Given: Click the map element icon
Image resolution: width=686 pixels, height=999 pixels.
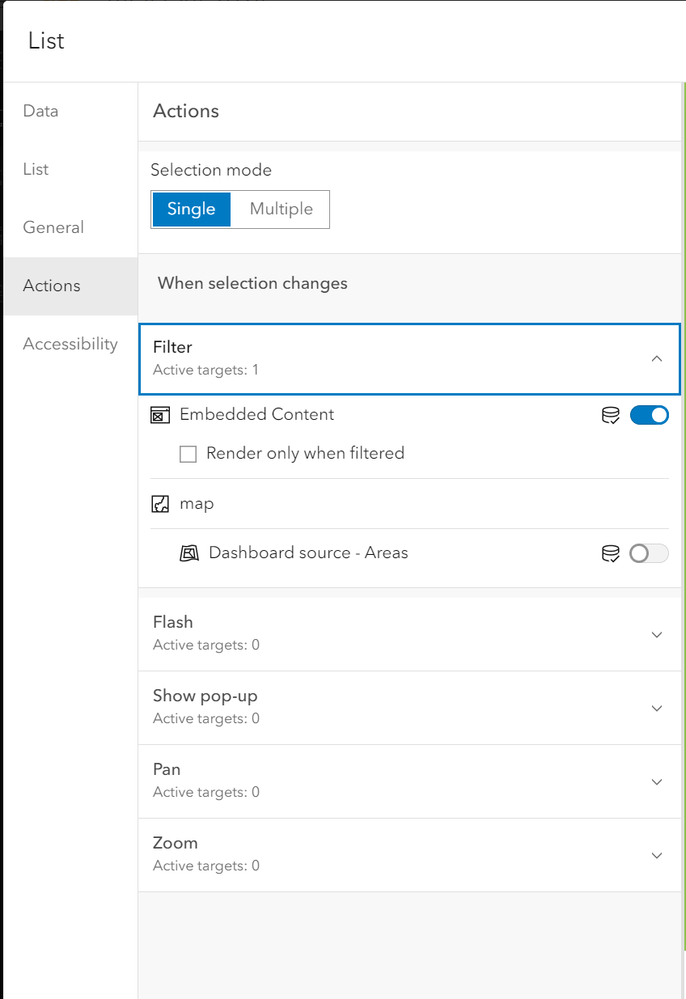Looking at the screenshot, I should click(160, 504).
